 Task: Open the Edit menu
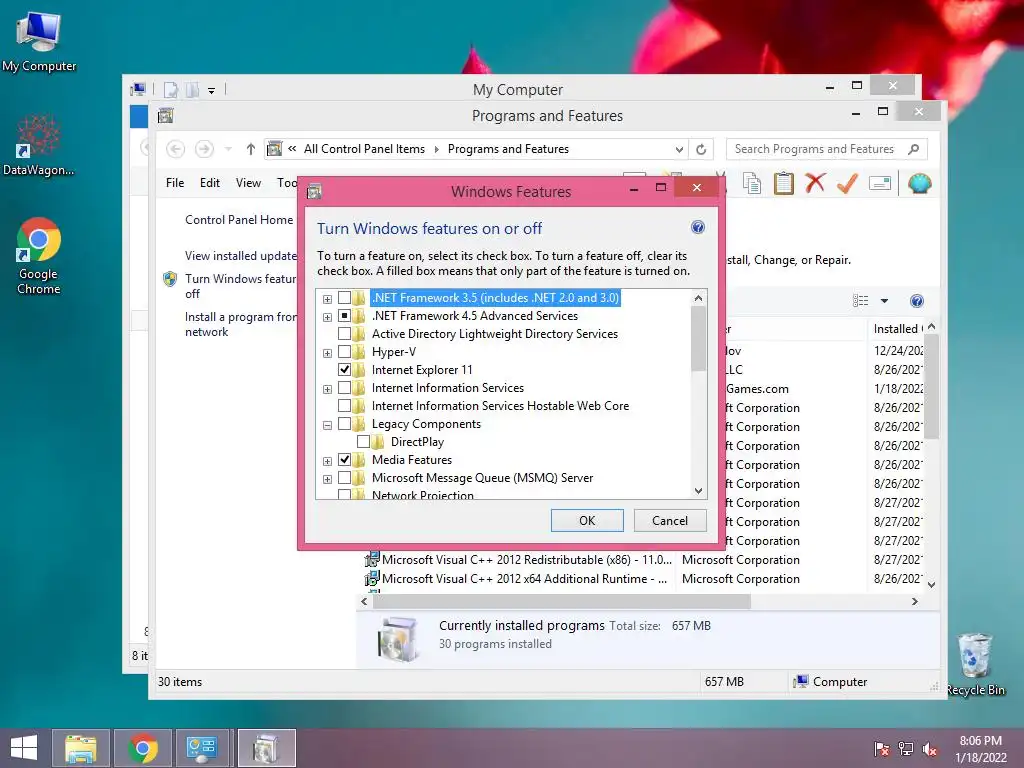coord(210,183)
